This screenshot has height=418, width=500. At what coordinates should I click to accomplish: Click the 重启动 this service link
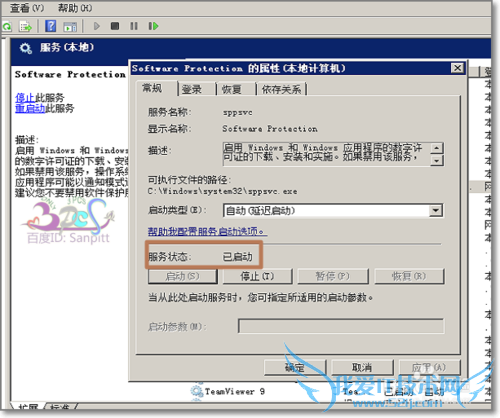pyautogui.click(x=30, y=108)
